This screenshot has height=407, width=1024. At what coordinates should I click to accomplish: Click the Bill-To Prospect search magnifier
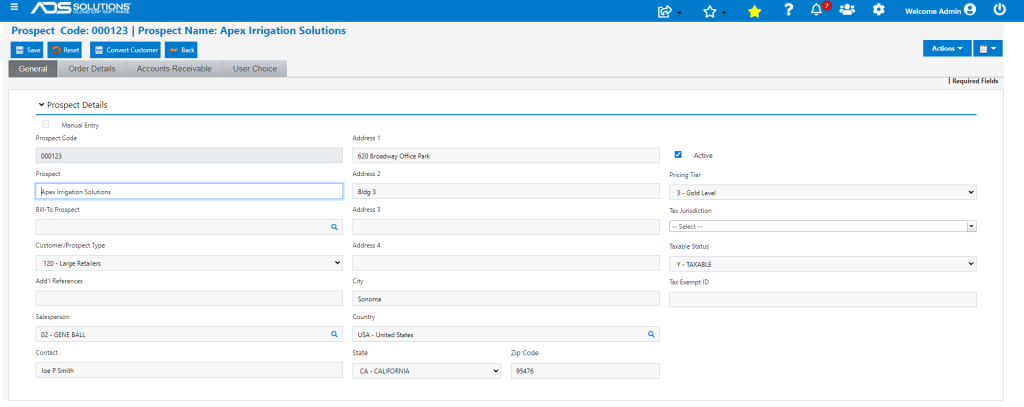(334, 227)
